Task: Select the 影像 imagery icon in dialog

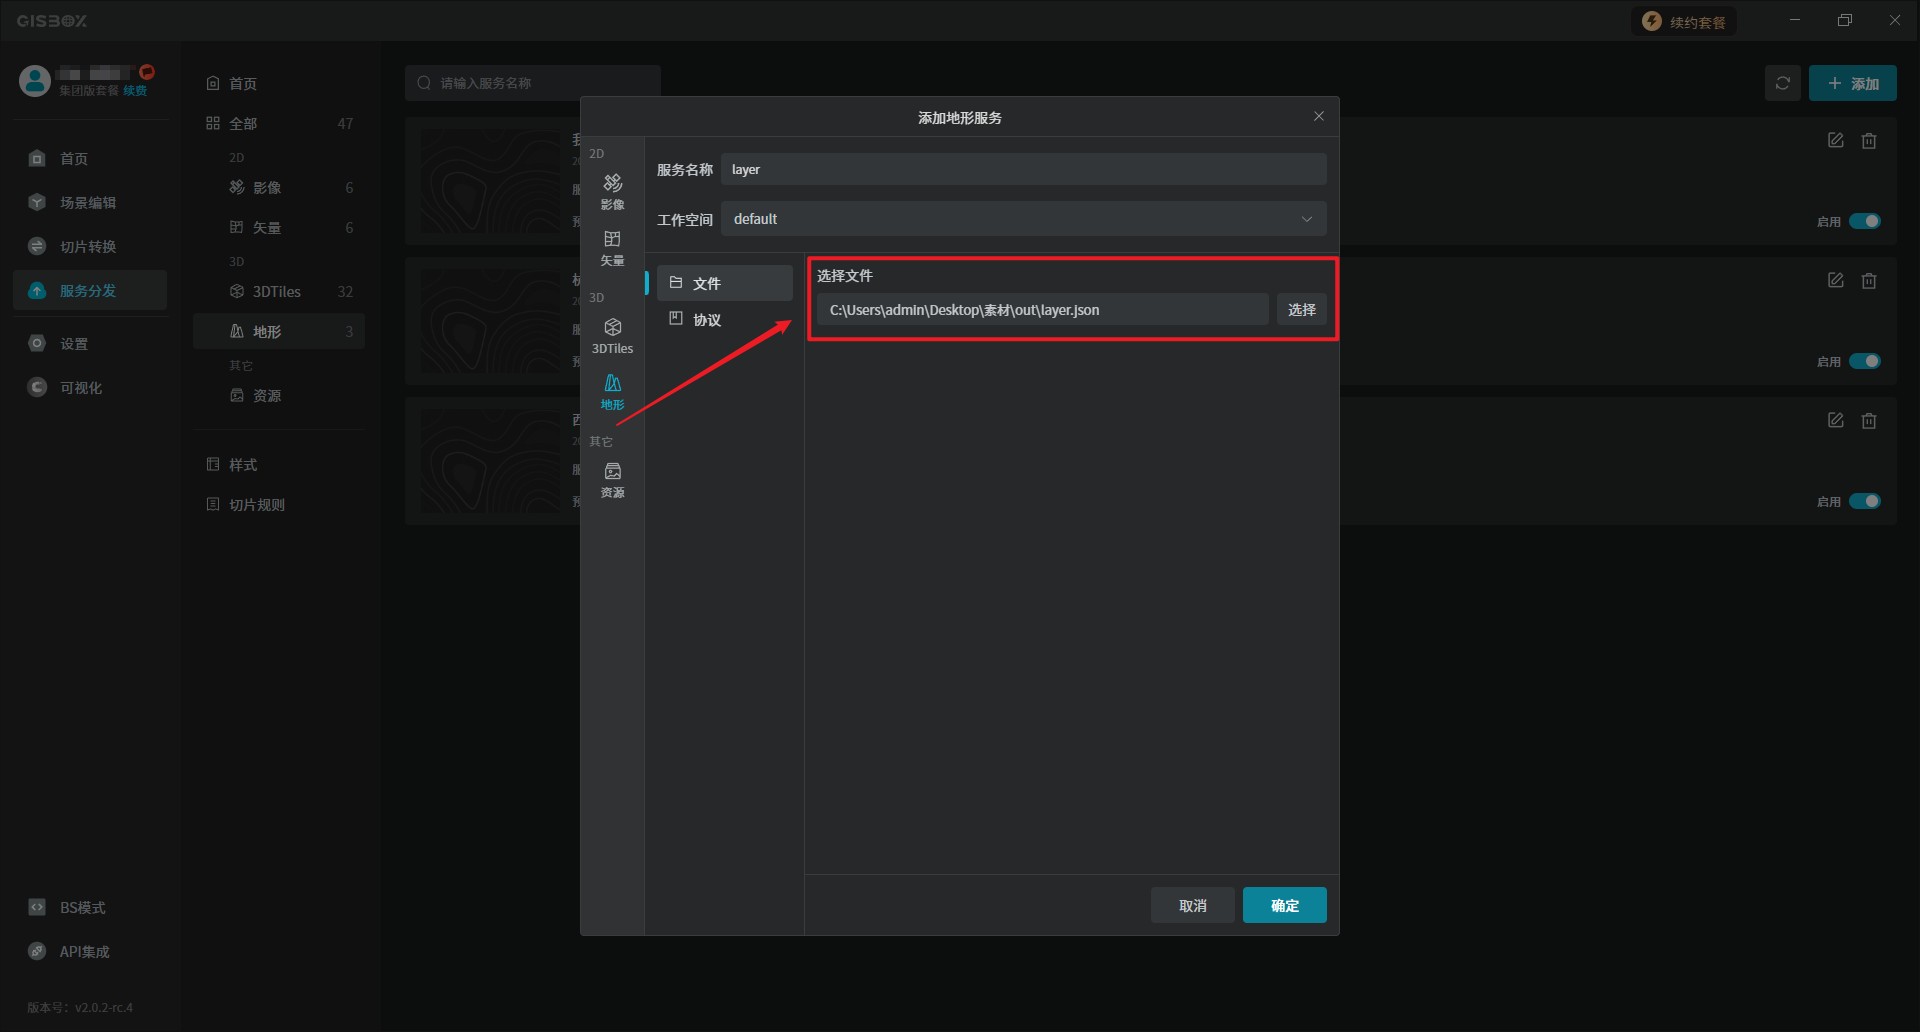Action: (612, 190)
